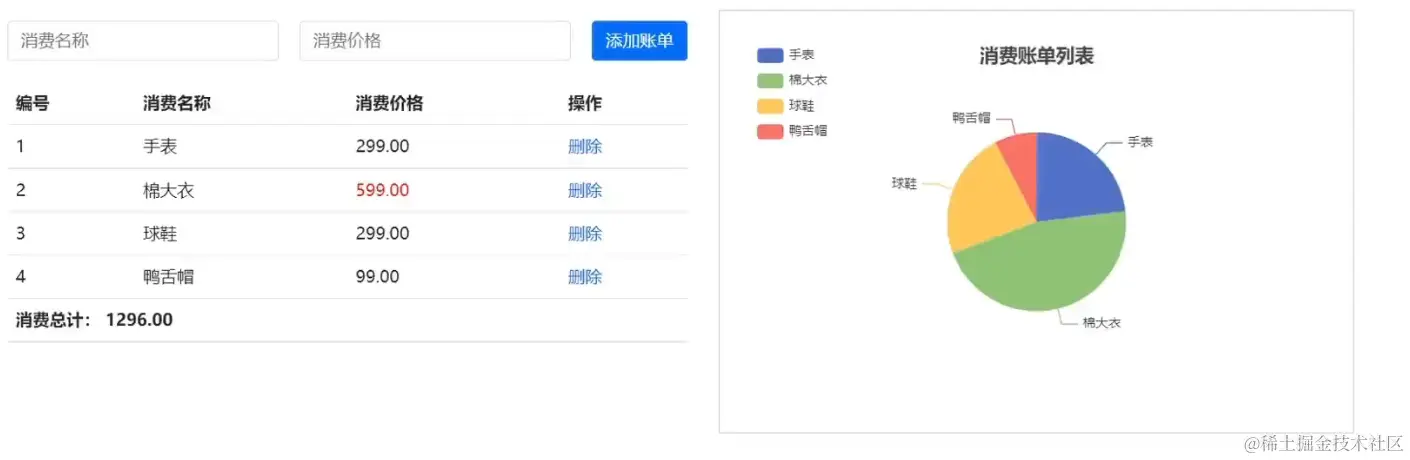
Task: Delete the 手表 row
Action: [x=585, y=147]
